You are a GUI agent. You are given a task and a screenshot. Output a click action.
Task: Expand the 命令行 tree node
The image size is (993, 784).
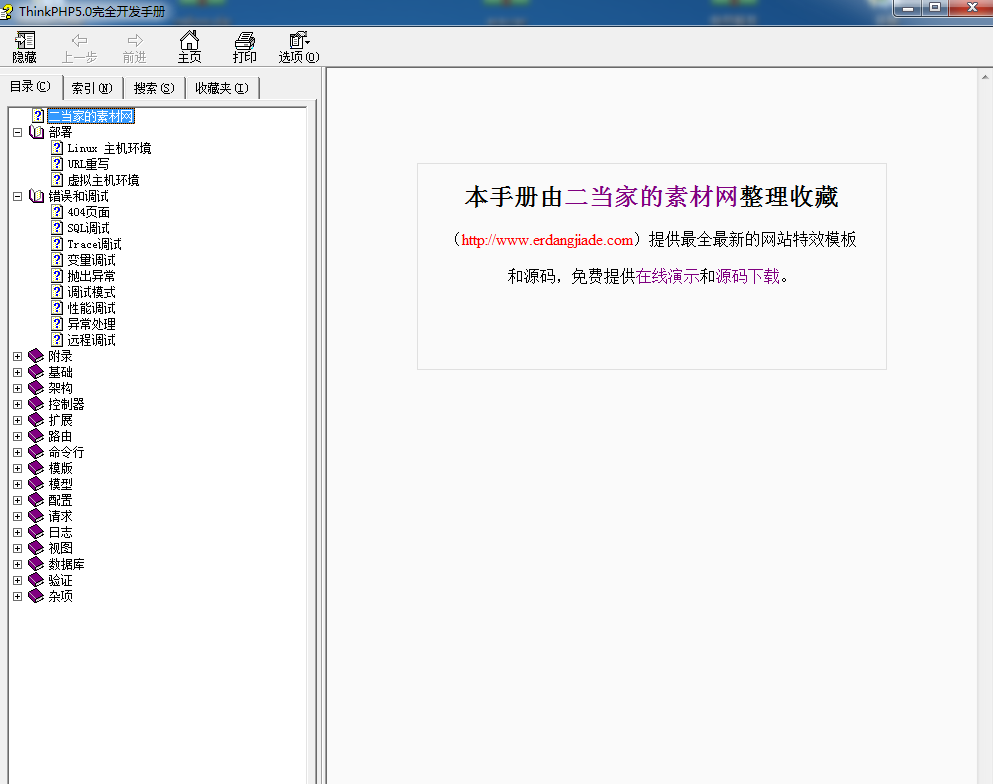click(18, 452)
